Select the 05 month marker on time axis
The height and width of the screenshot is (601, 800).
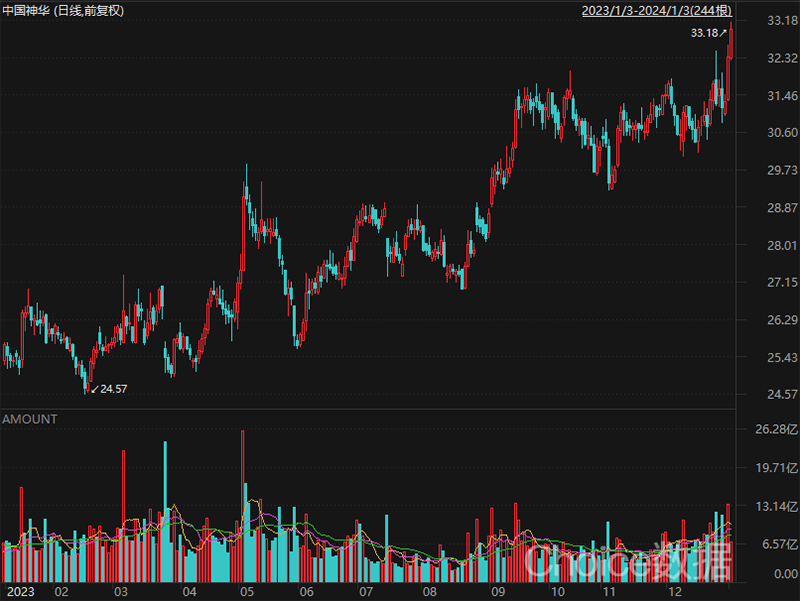pos(245,591)
